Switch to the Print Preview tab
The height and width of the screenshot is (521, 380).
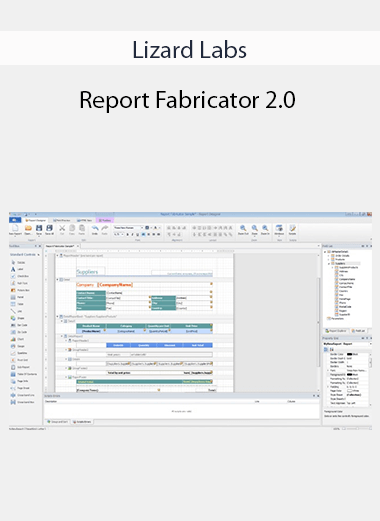tap(62, 220)
